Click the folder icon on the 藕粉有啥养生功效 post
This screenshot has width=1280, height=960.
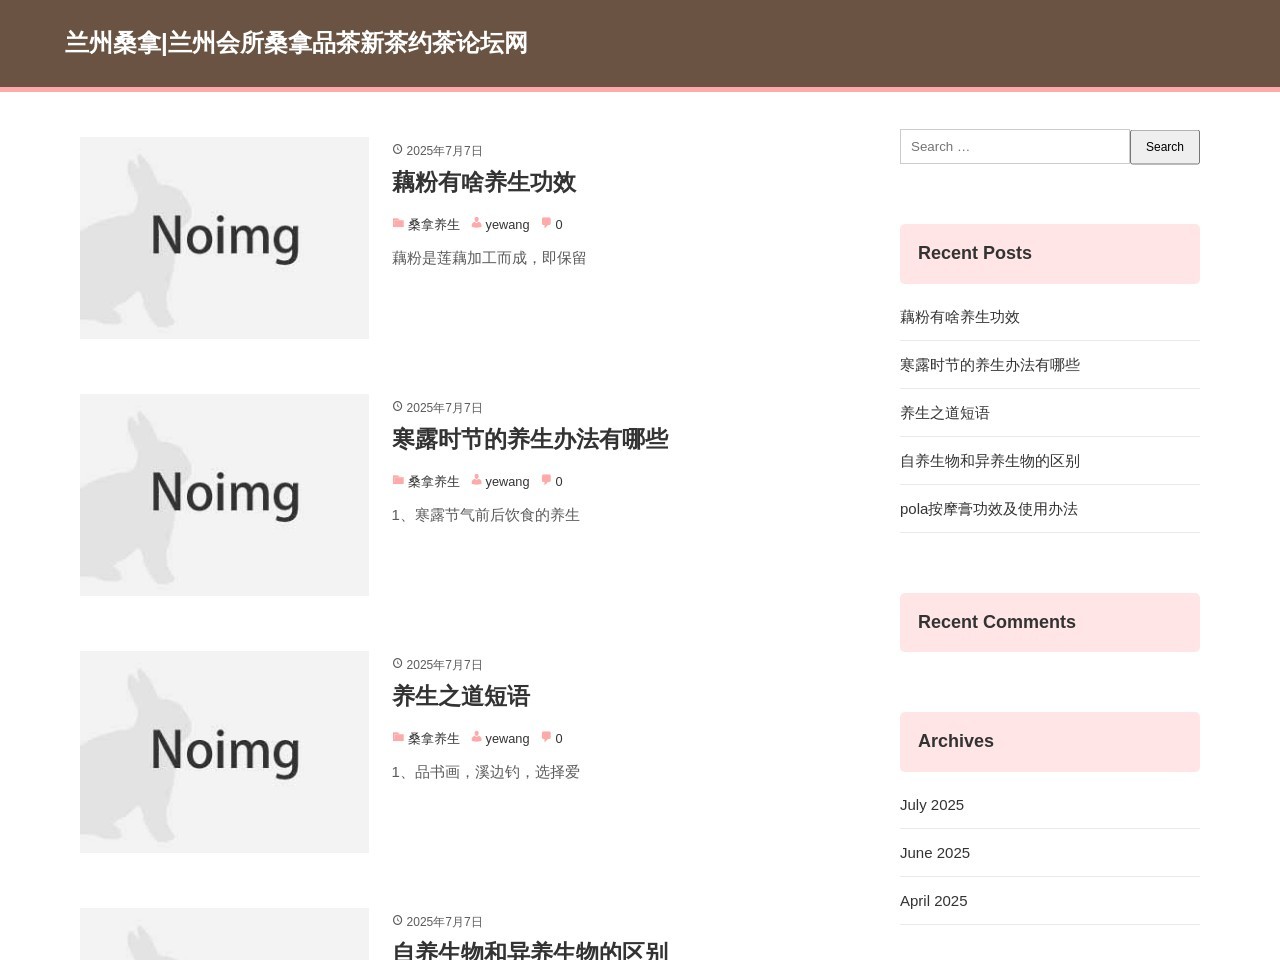[x=398, y=224]
